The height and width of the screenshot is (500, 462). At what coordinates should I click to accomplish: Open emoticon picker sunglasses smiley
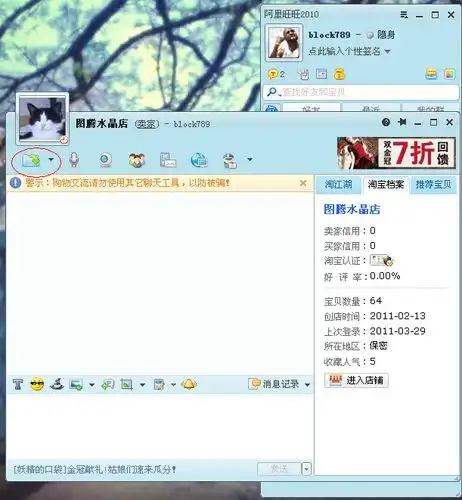click(x=37, y=384)
